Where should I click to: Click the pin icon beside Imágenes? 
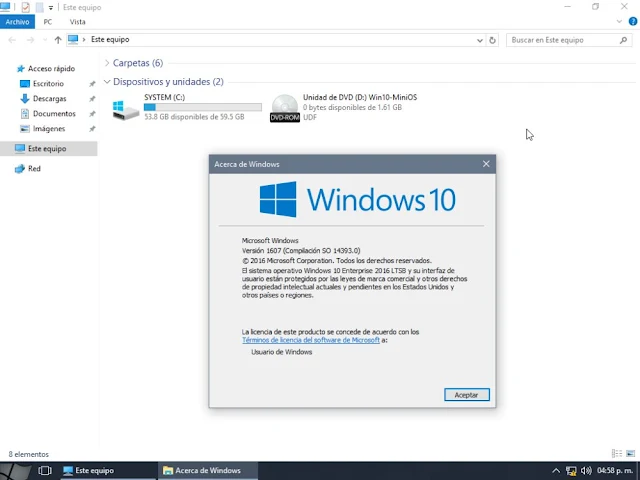[x=92, y=129]
